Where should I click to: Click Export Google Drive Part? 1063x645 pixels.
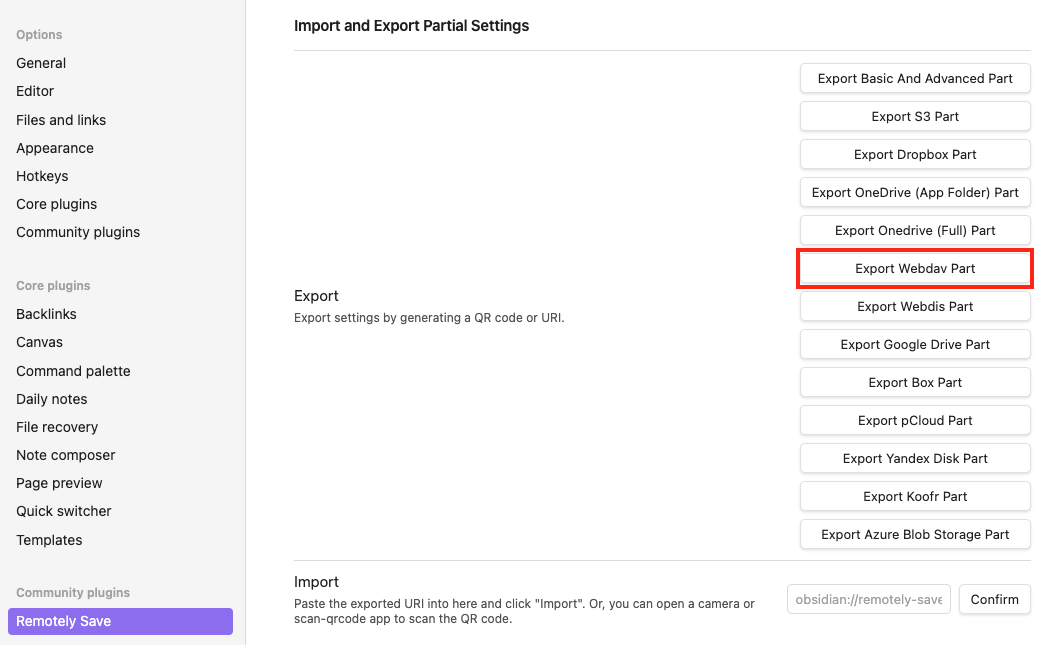click(x=915, y=345)
